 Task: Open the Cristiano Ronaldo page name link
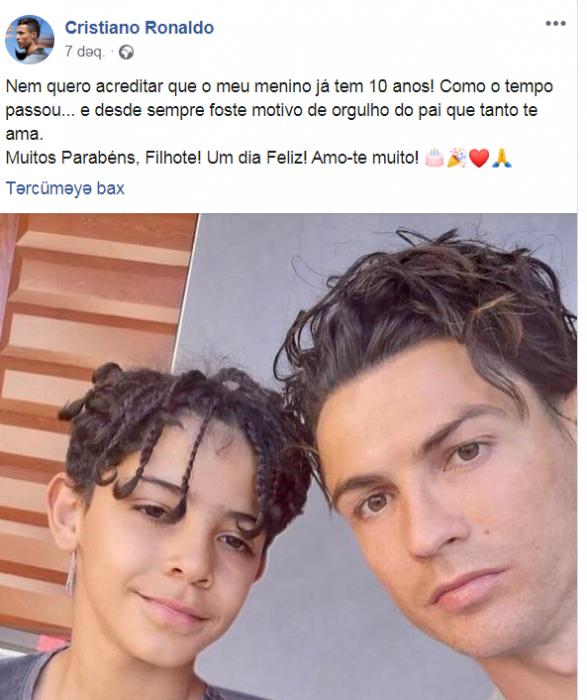(x=139, y=28)
